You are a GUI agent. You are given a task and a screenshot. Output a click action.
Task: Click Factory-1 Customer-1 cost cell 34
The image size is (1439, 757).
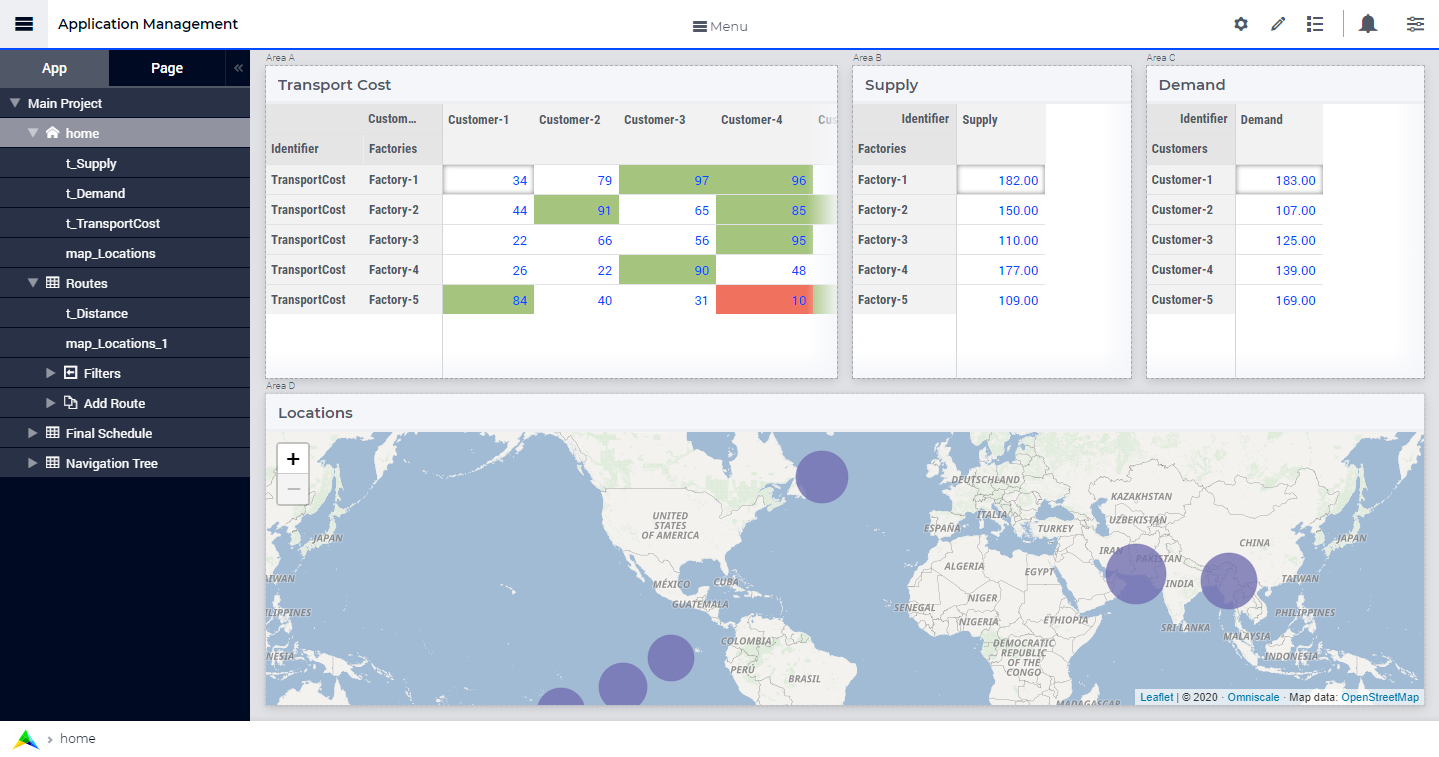click(488, 180)
